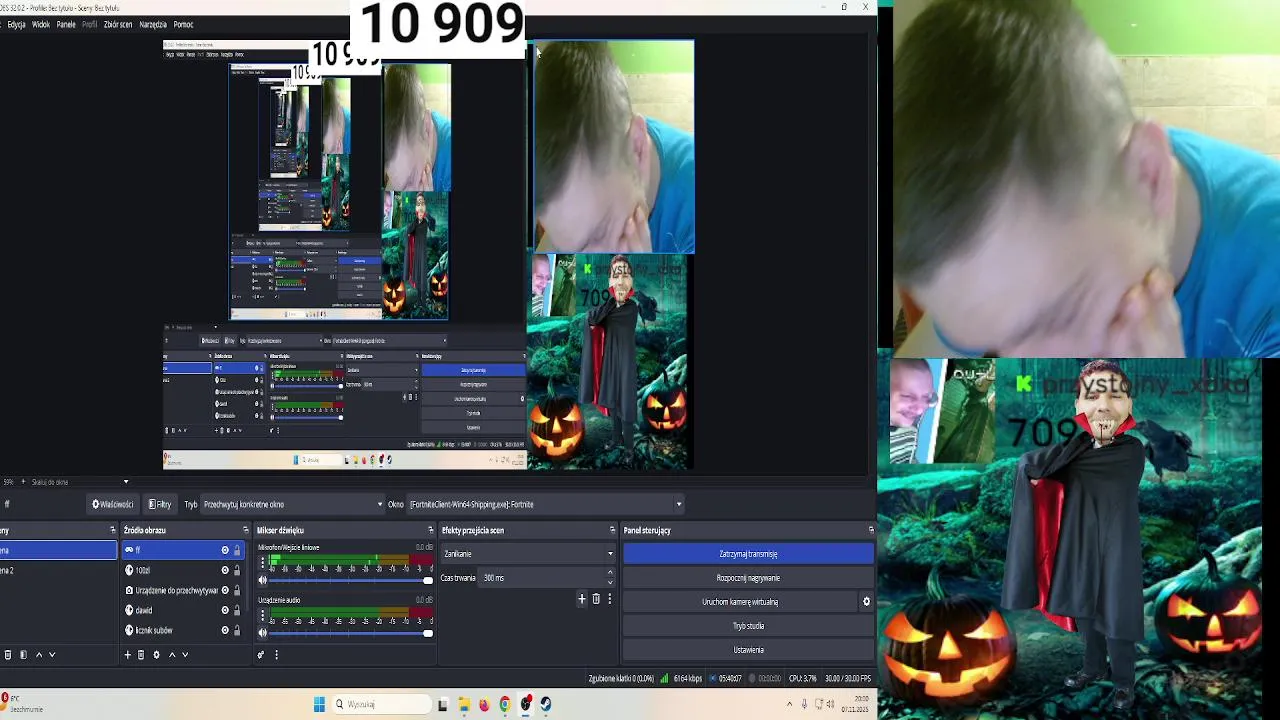1280x720 pixels.
Task: Toggle visibility of the 'ff' source
Action: (225, 550)
